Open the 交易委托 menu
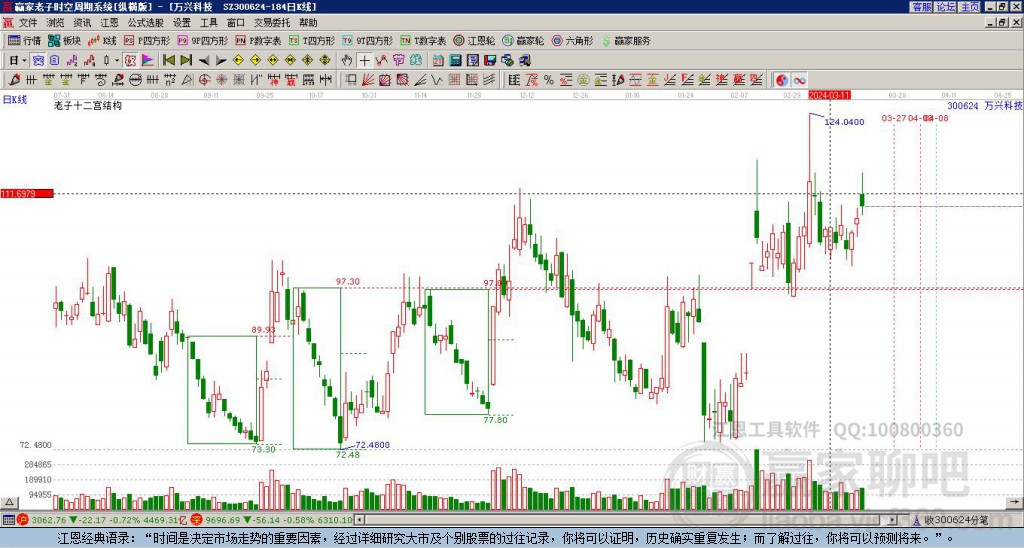This screenshot has height=548, width=1024. pos(272,23)
